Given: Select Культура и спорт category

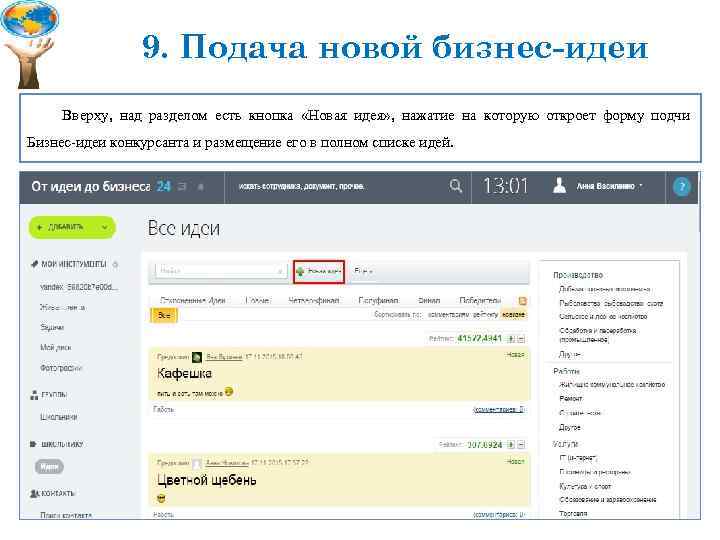Looking at the screenshot, I should (585, 486).
